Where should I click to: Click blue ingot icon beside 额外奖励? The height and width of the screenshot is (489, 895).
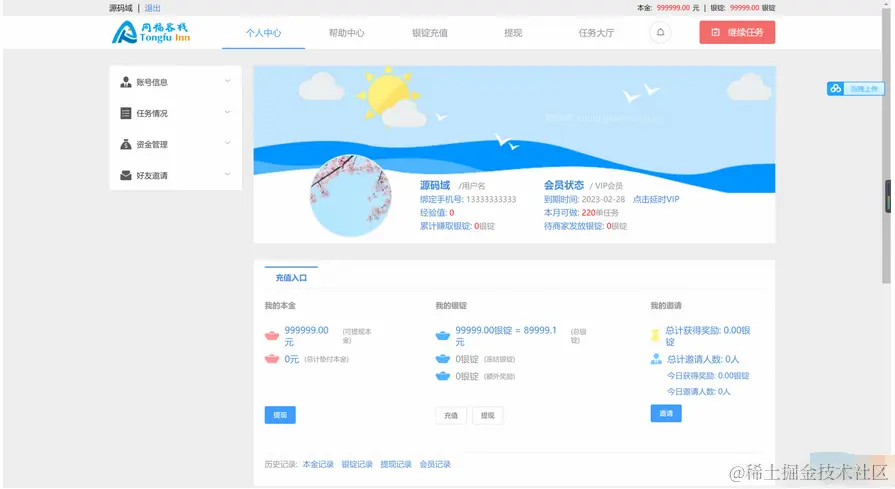pos(442,376)
